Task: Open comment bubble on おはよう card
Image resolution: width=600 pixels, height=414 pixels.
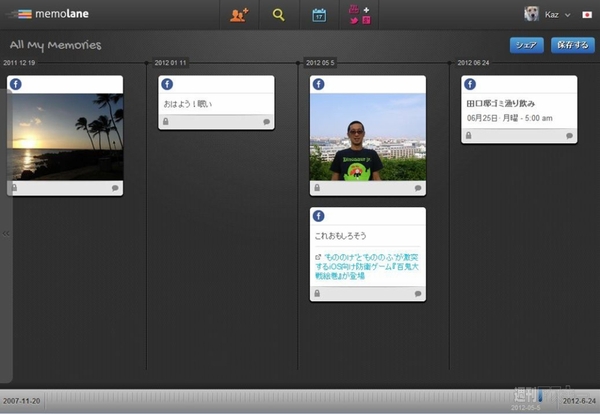Action: click(x=267, y=122)
